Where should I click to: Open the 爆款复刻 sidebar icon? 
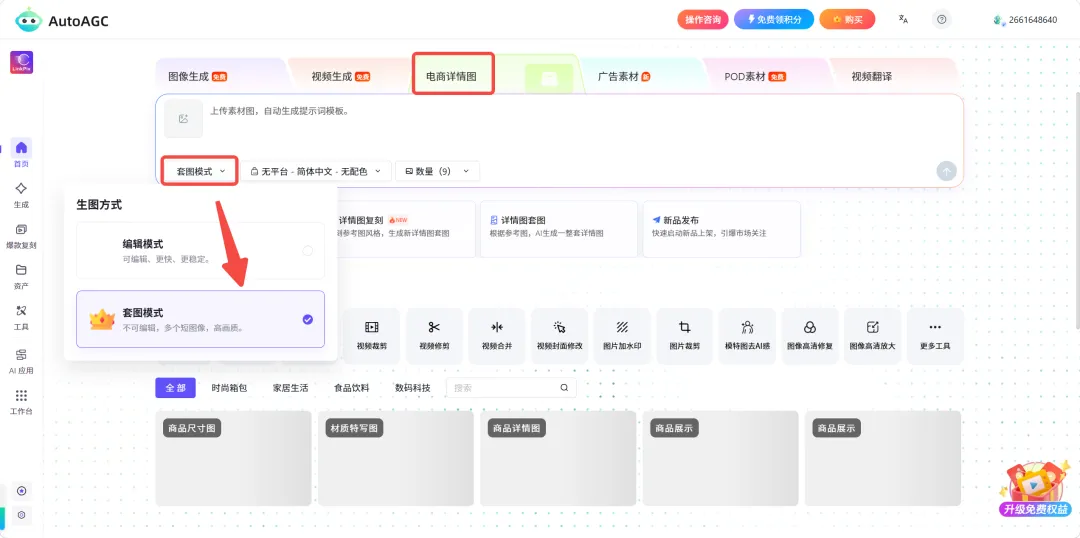[21, 229]
